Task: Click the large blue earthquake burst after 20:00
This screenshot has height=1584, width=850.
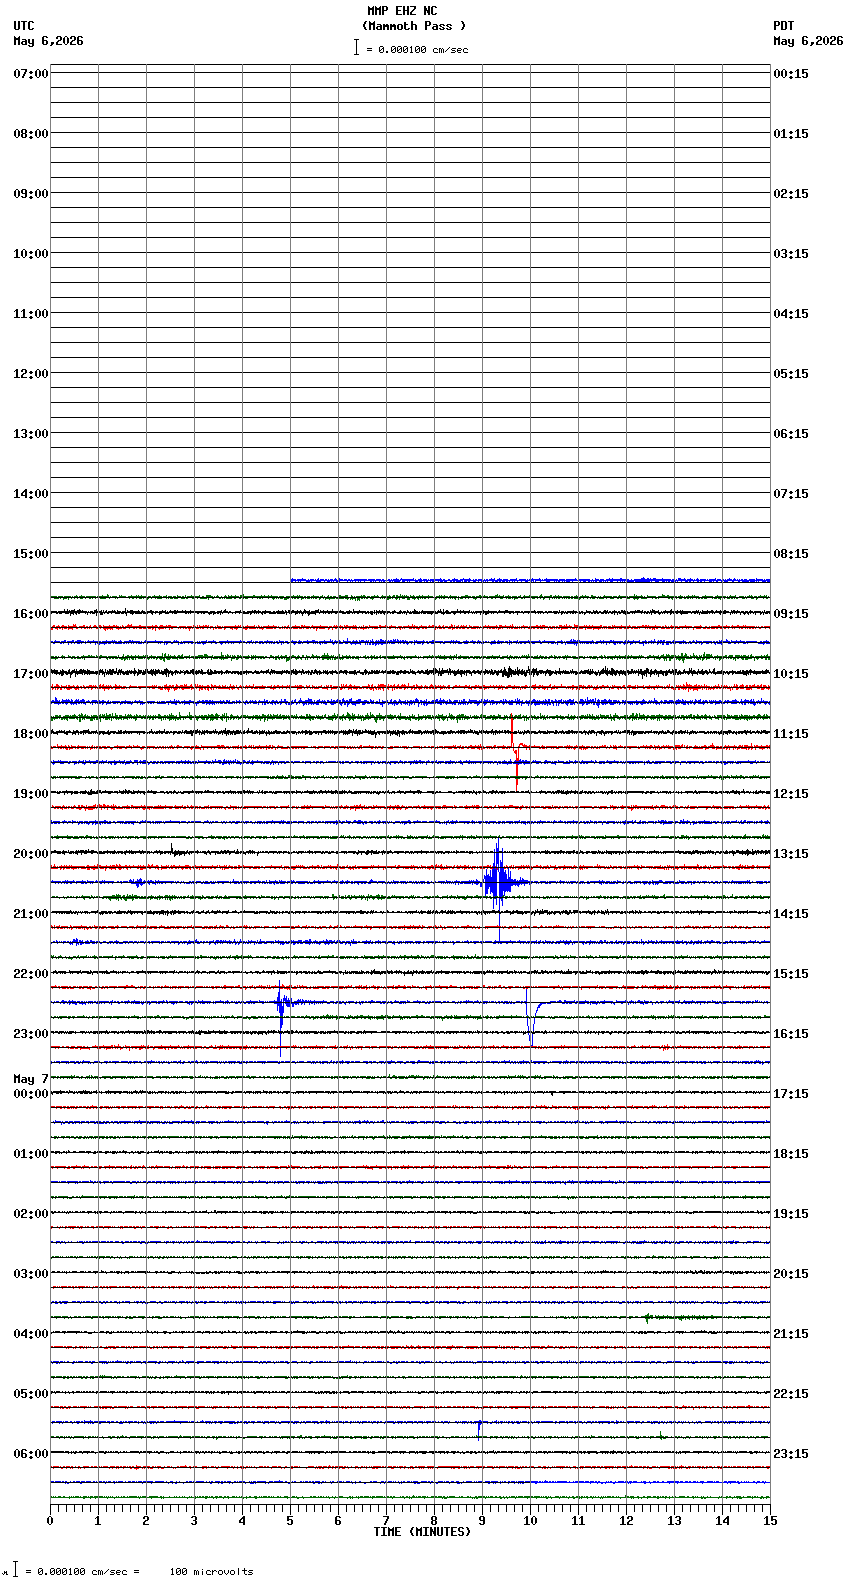Action: click(x=499, y=881)
